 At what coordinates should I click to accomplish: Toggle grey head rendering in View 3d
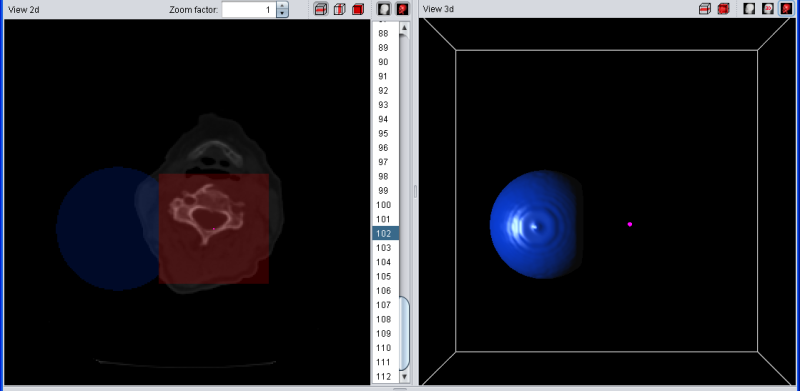tap(749, 9)
